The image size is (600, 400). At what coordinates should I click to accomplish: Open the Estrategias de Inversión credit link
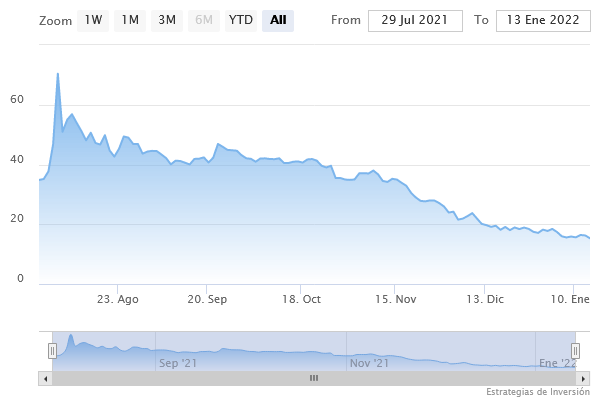[538, 391]
